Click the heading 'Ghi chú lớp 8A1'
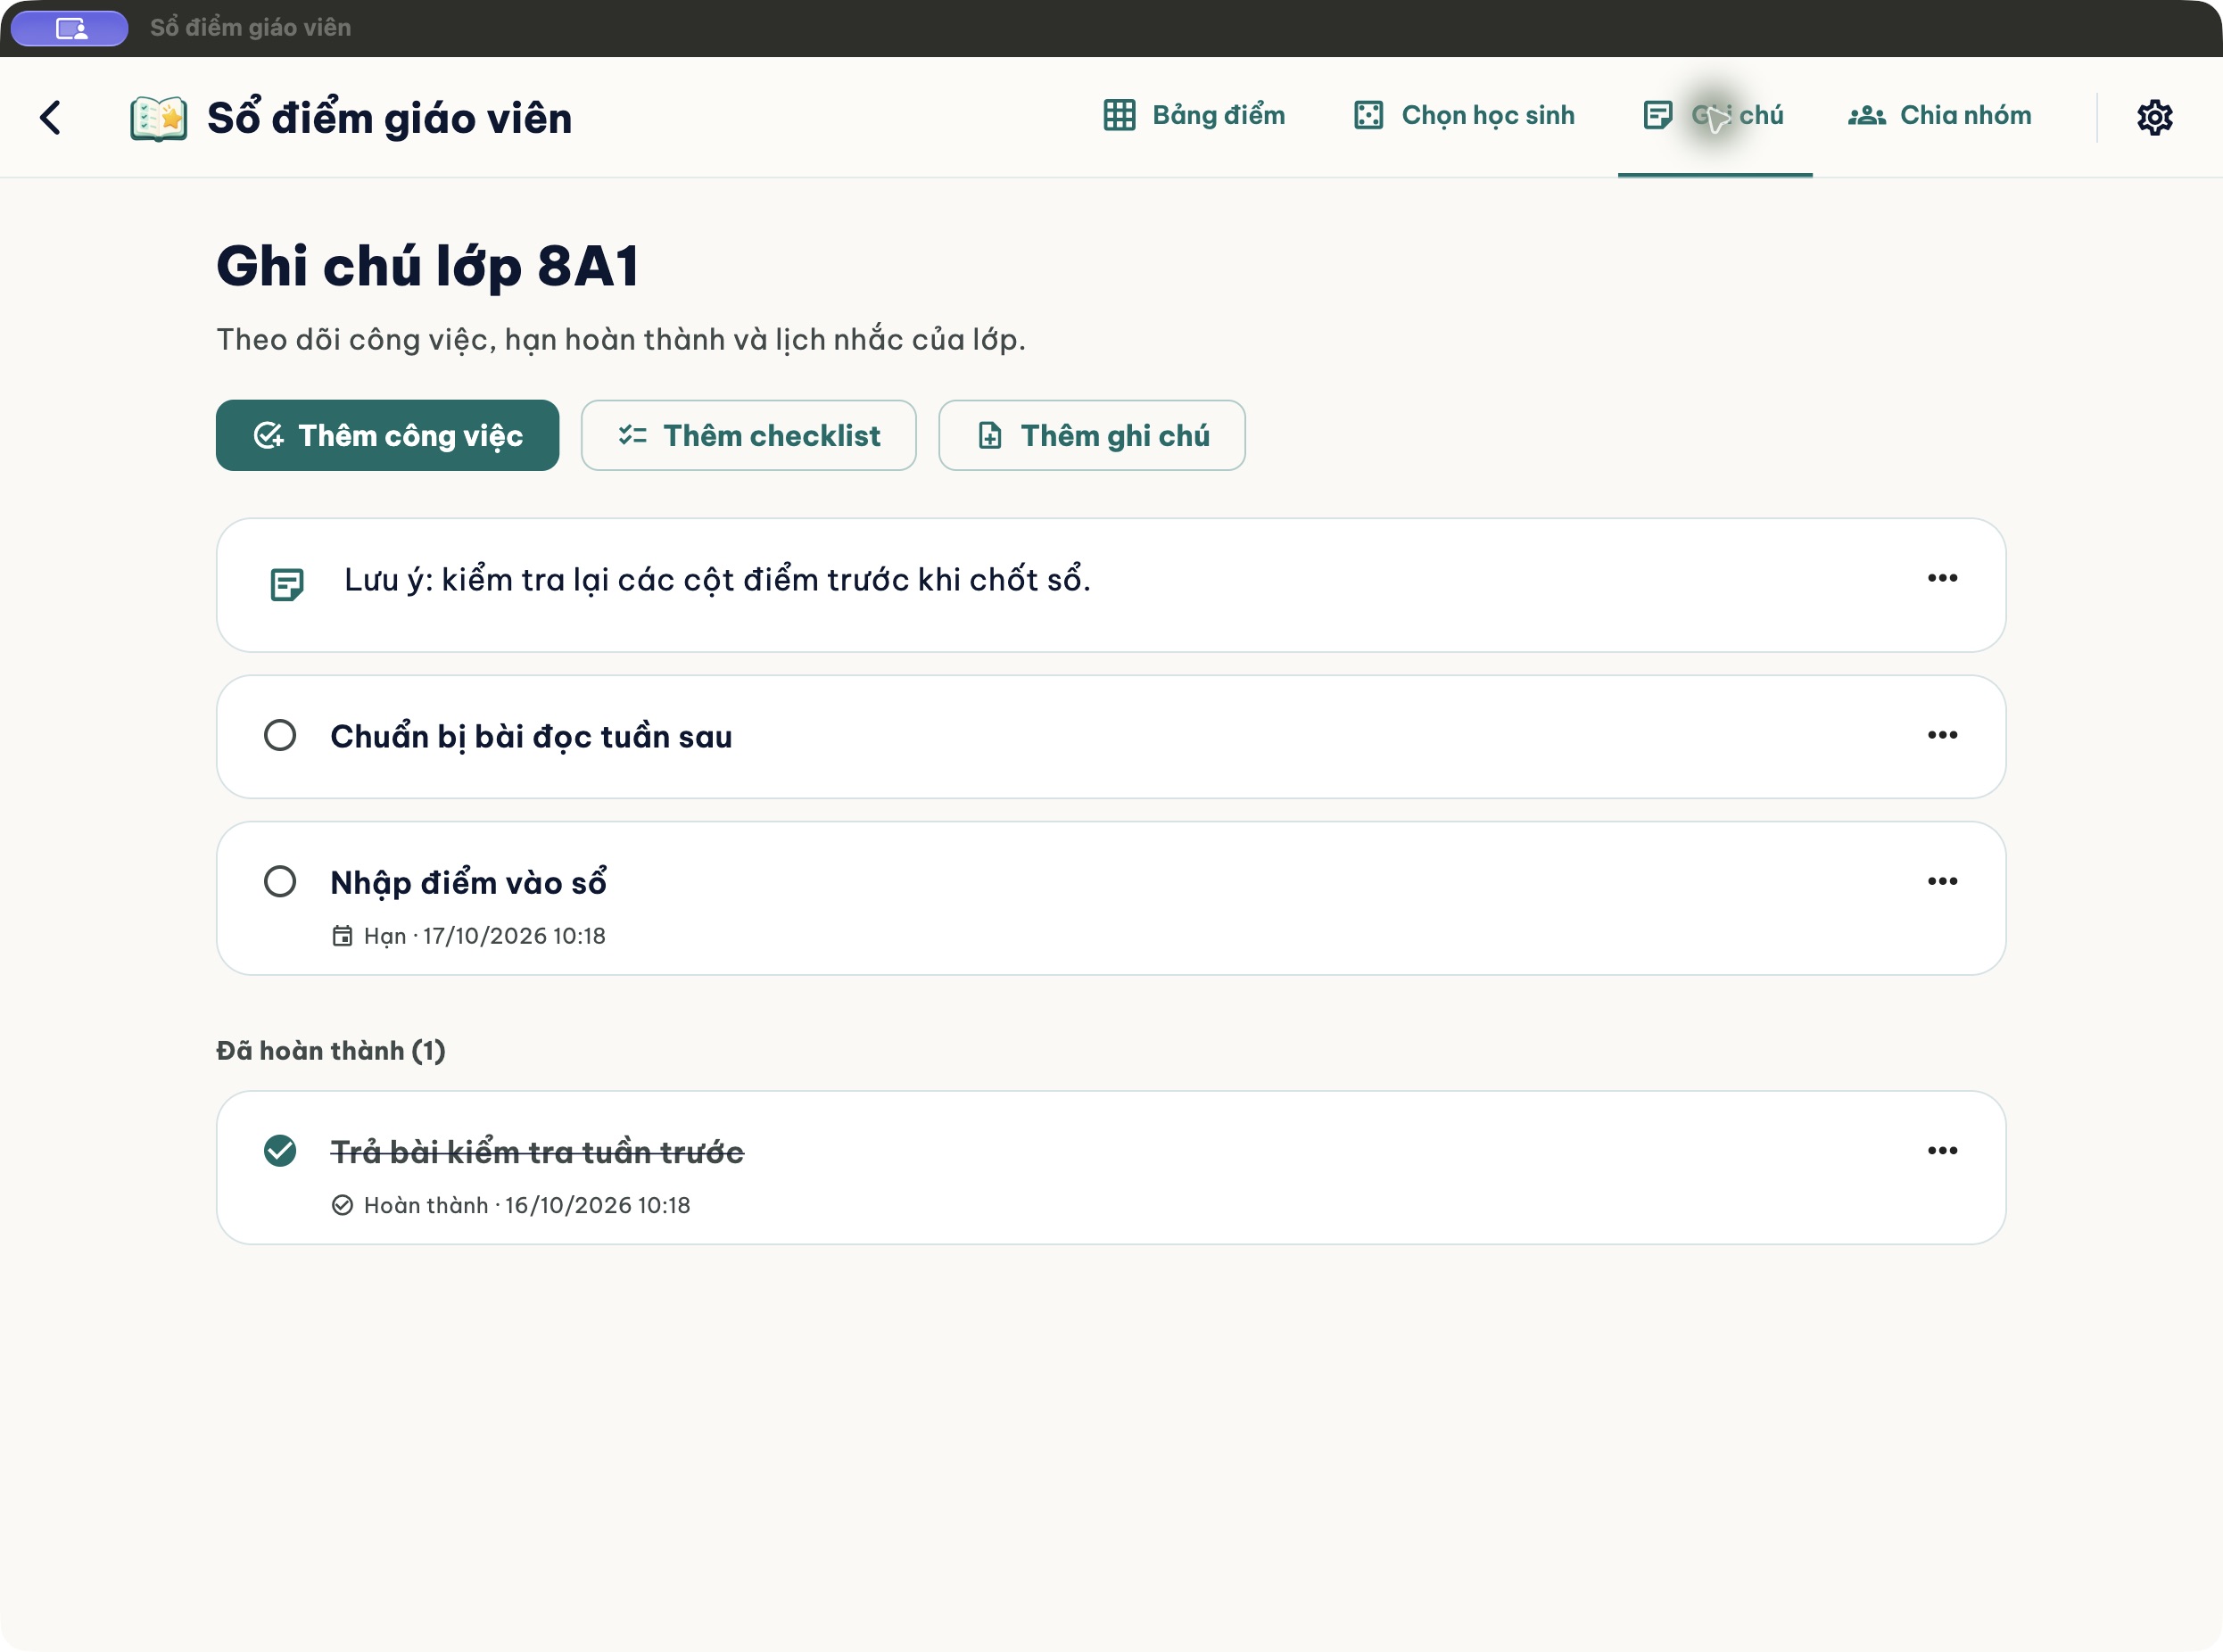 (x=427, y=266)
